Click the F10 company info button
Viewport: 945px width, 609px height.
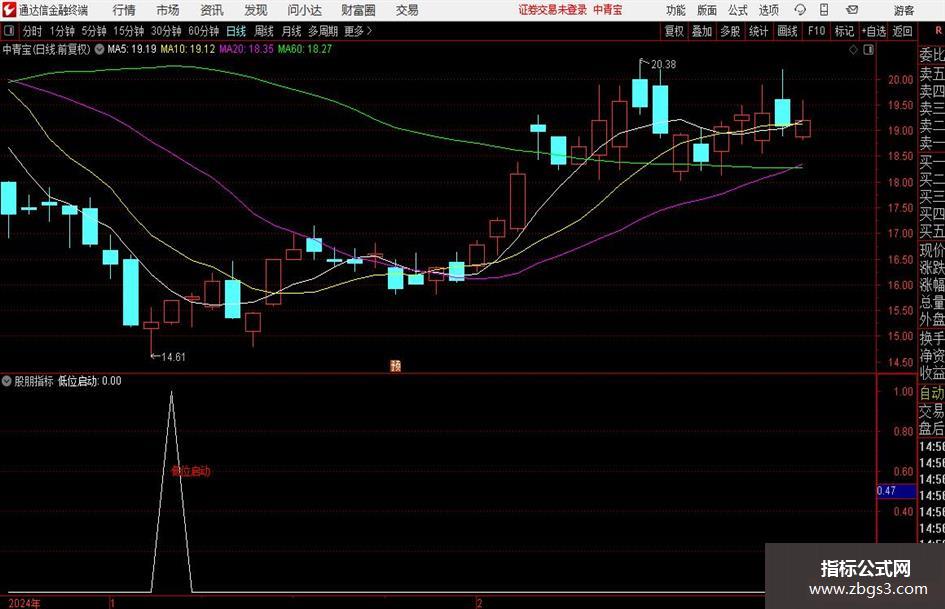point(816,31)
